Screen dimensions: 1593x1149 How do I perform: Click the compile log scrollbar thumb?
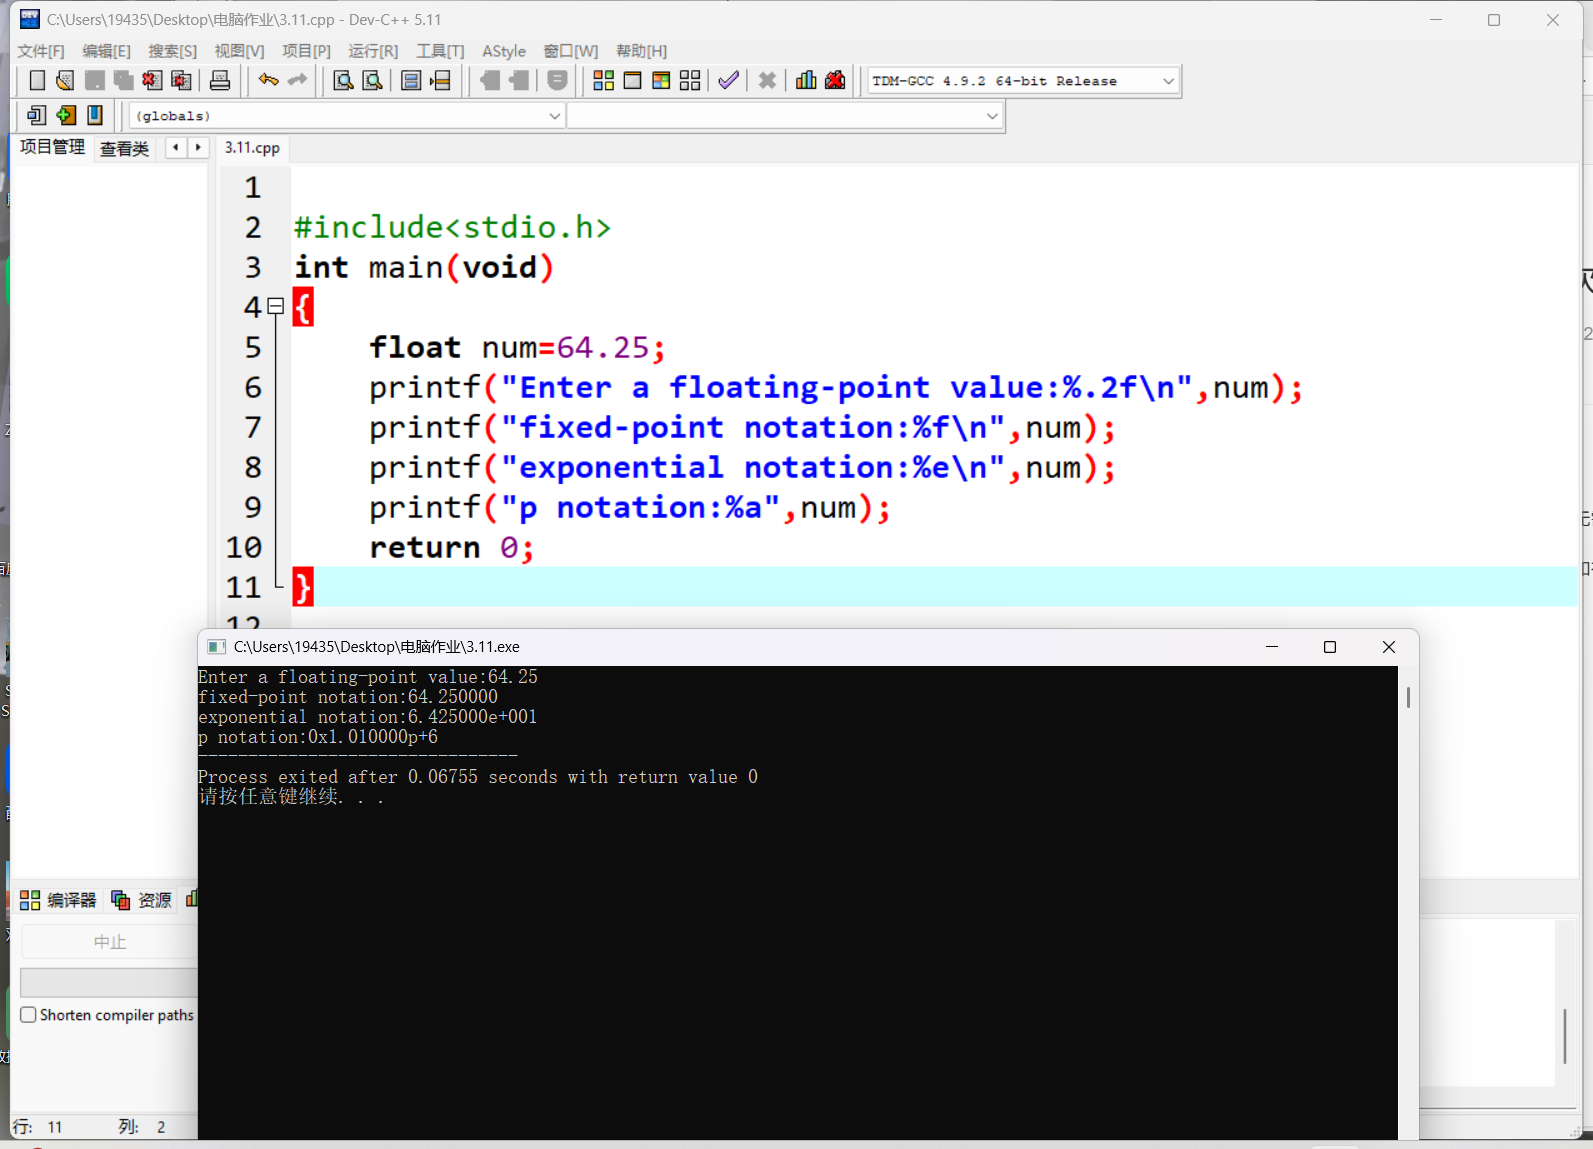[x=1565, y=1036]
